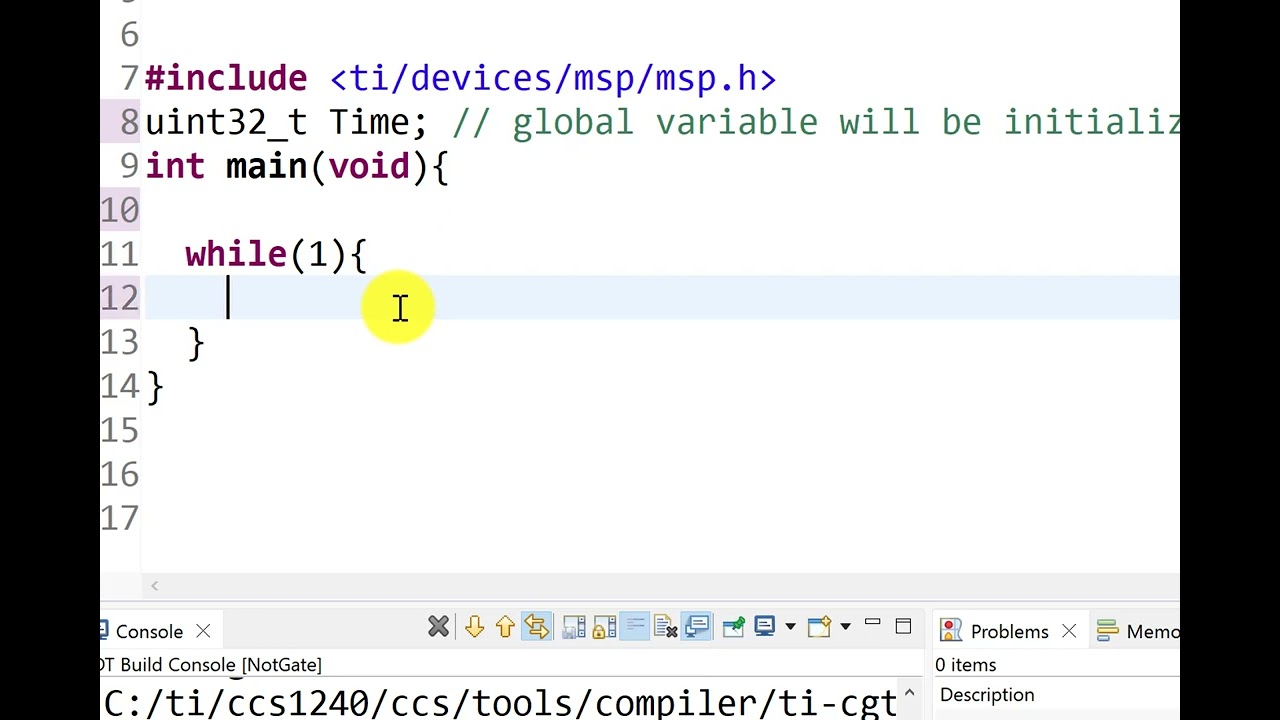The width and height of the screenshot is (1280, 720).
Task: Click the CDT Build Console [NotGate] label
Action: click(211, 665)
